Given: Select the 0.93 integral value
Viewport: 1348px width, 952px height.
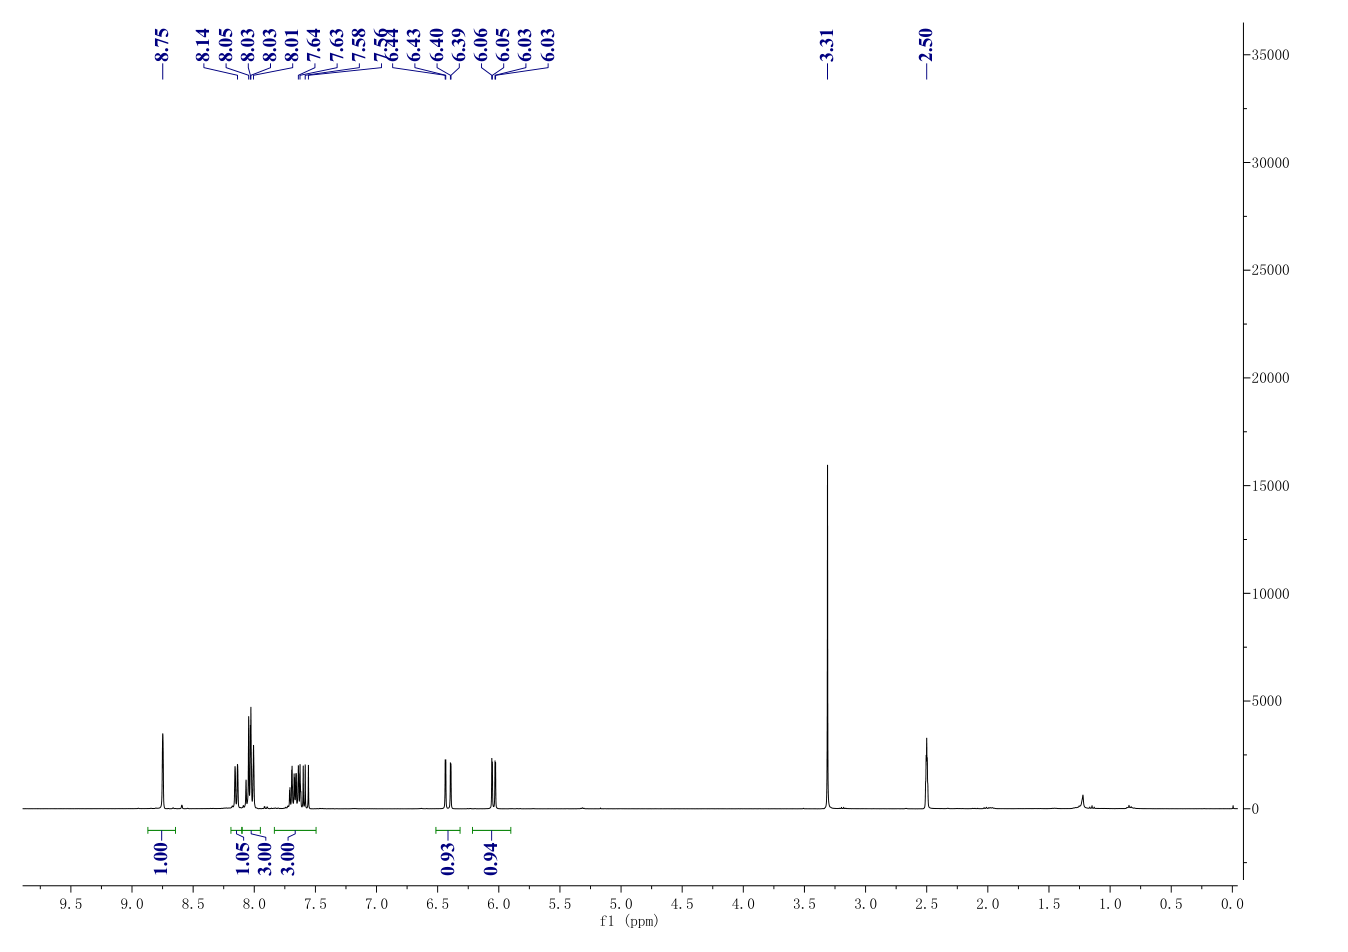Looking at the screenshot, I should [x=447, y=858].
